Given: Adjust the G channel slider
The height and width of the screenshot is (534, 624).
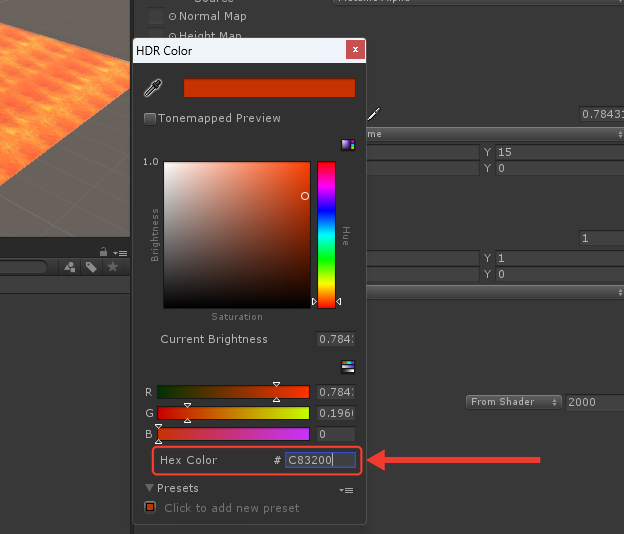Looking at the screenshot, I should pyautogui.click(x=233, y=413).
